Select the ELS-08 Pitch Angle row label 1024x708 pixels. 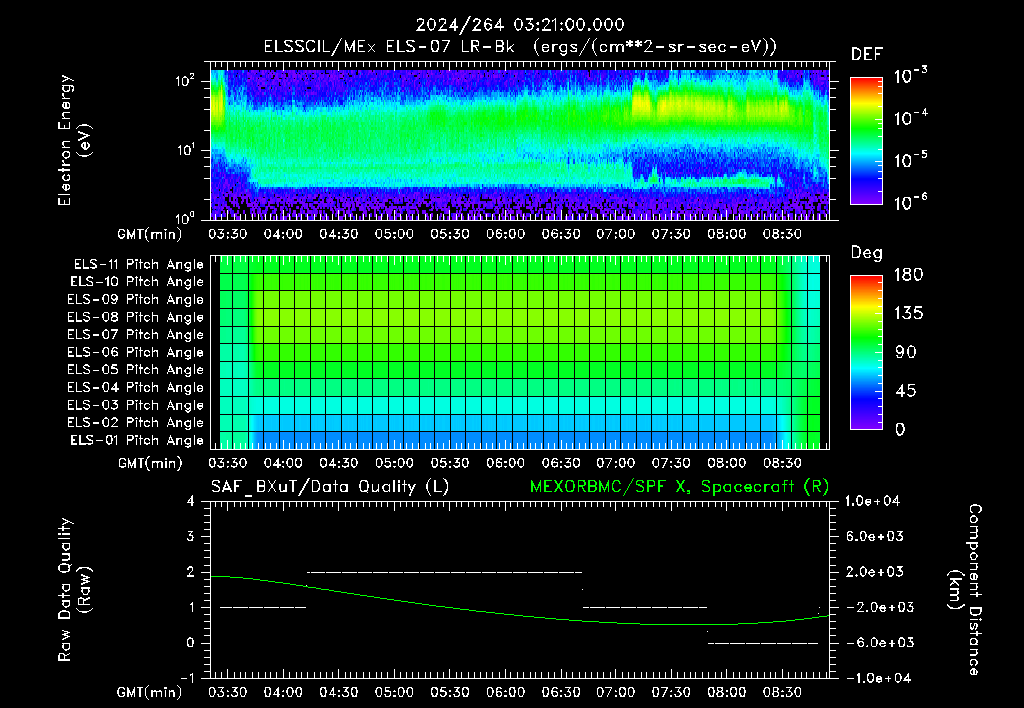click(135, 317)
